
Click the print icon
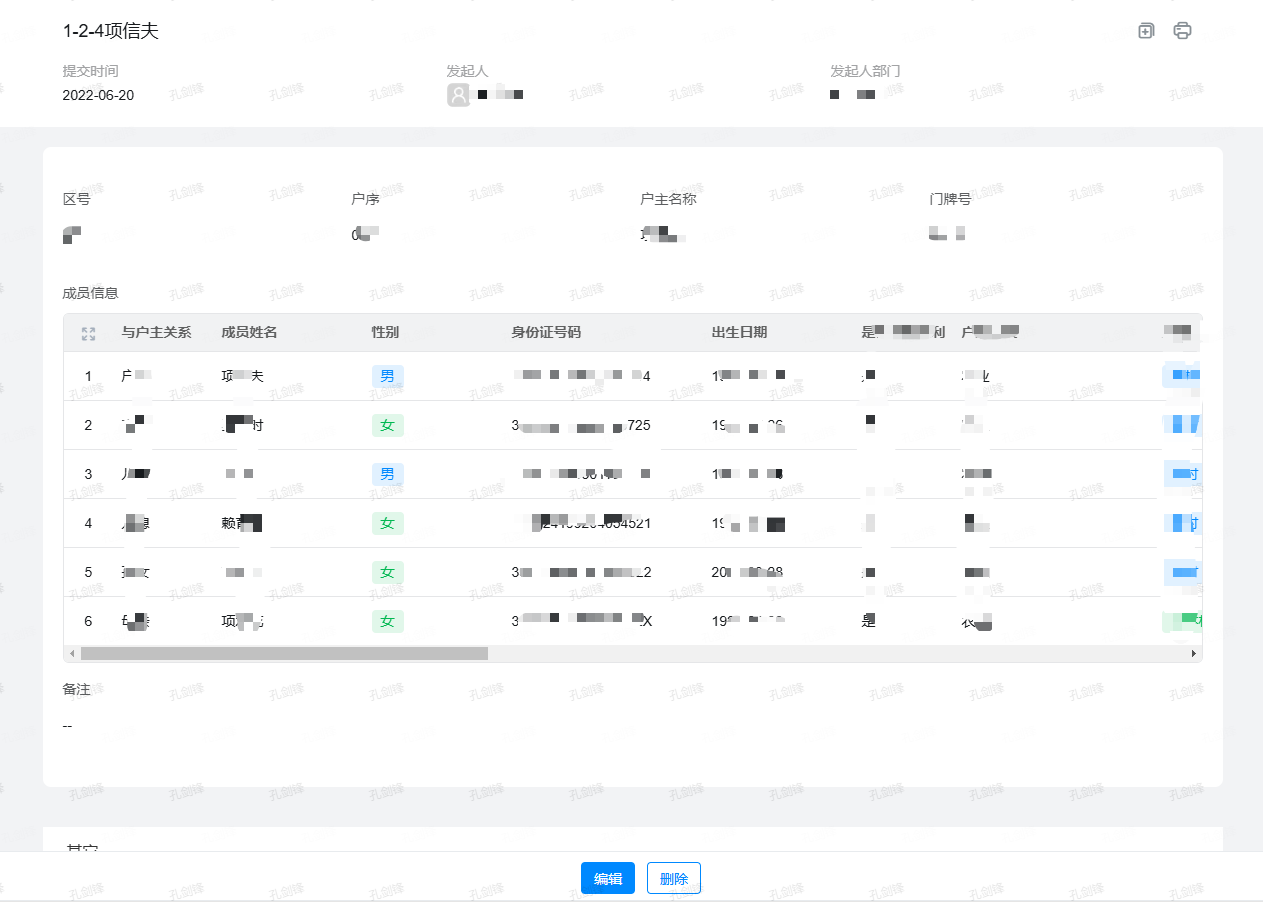coord(1182,31)
